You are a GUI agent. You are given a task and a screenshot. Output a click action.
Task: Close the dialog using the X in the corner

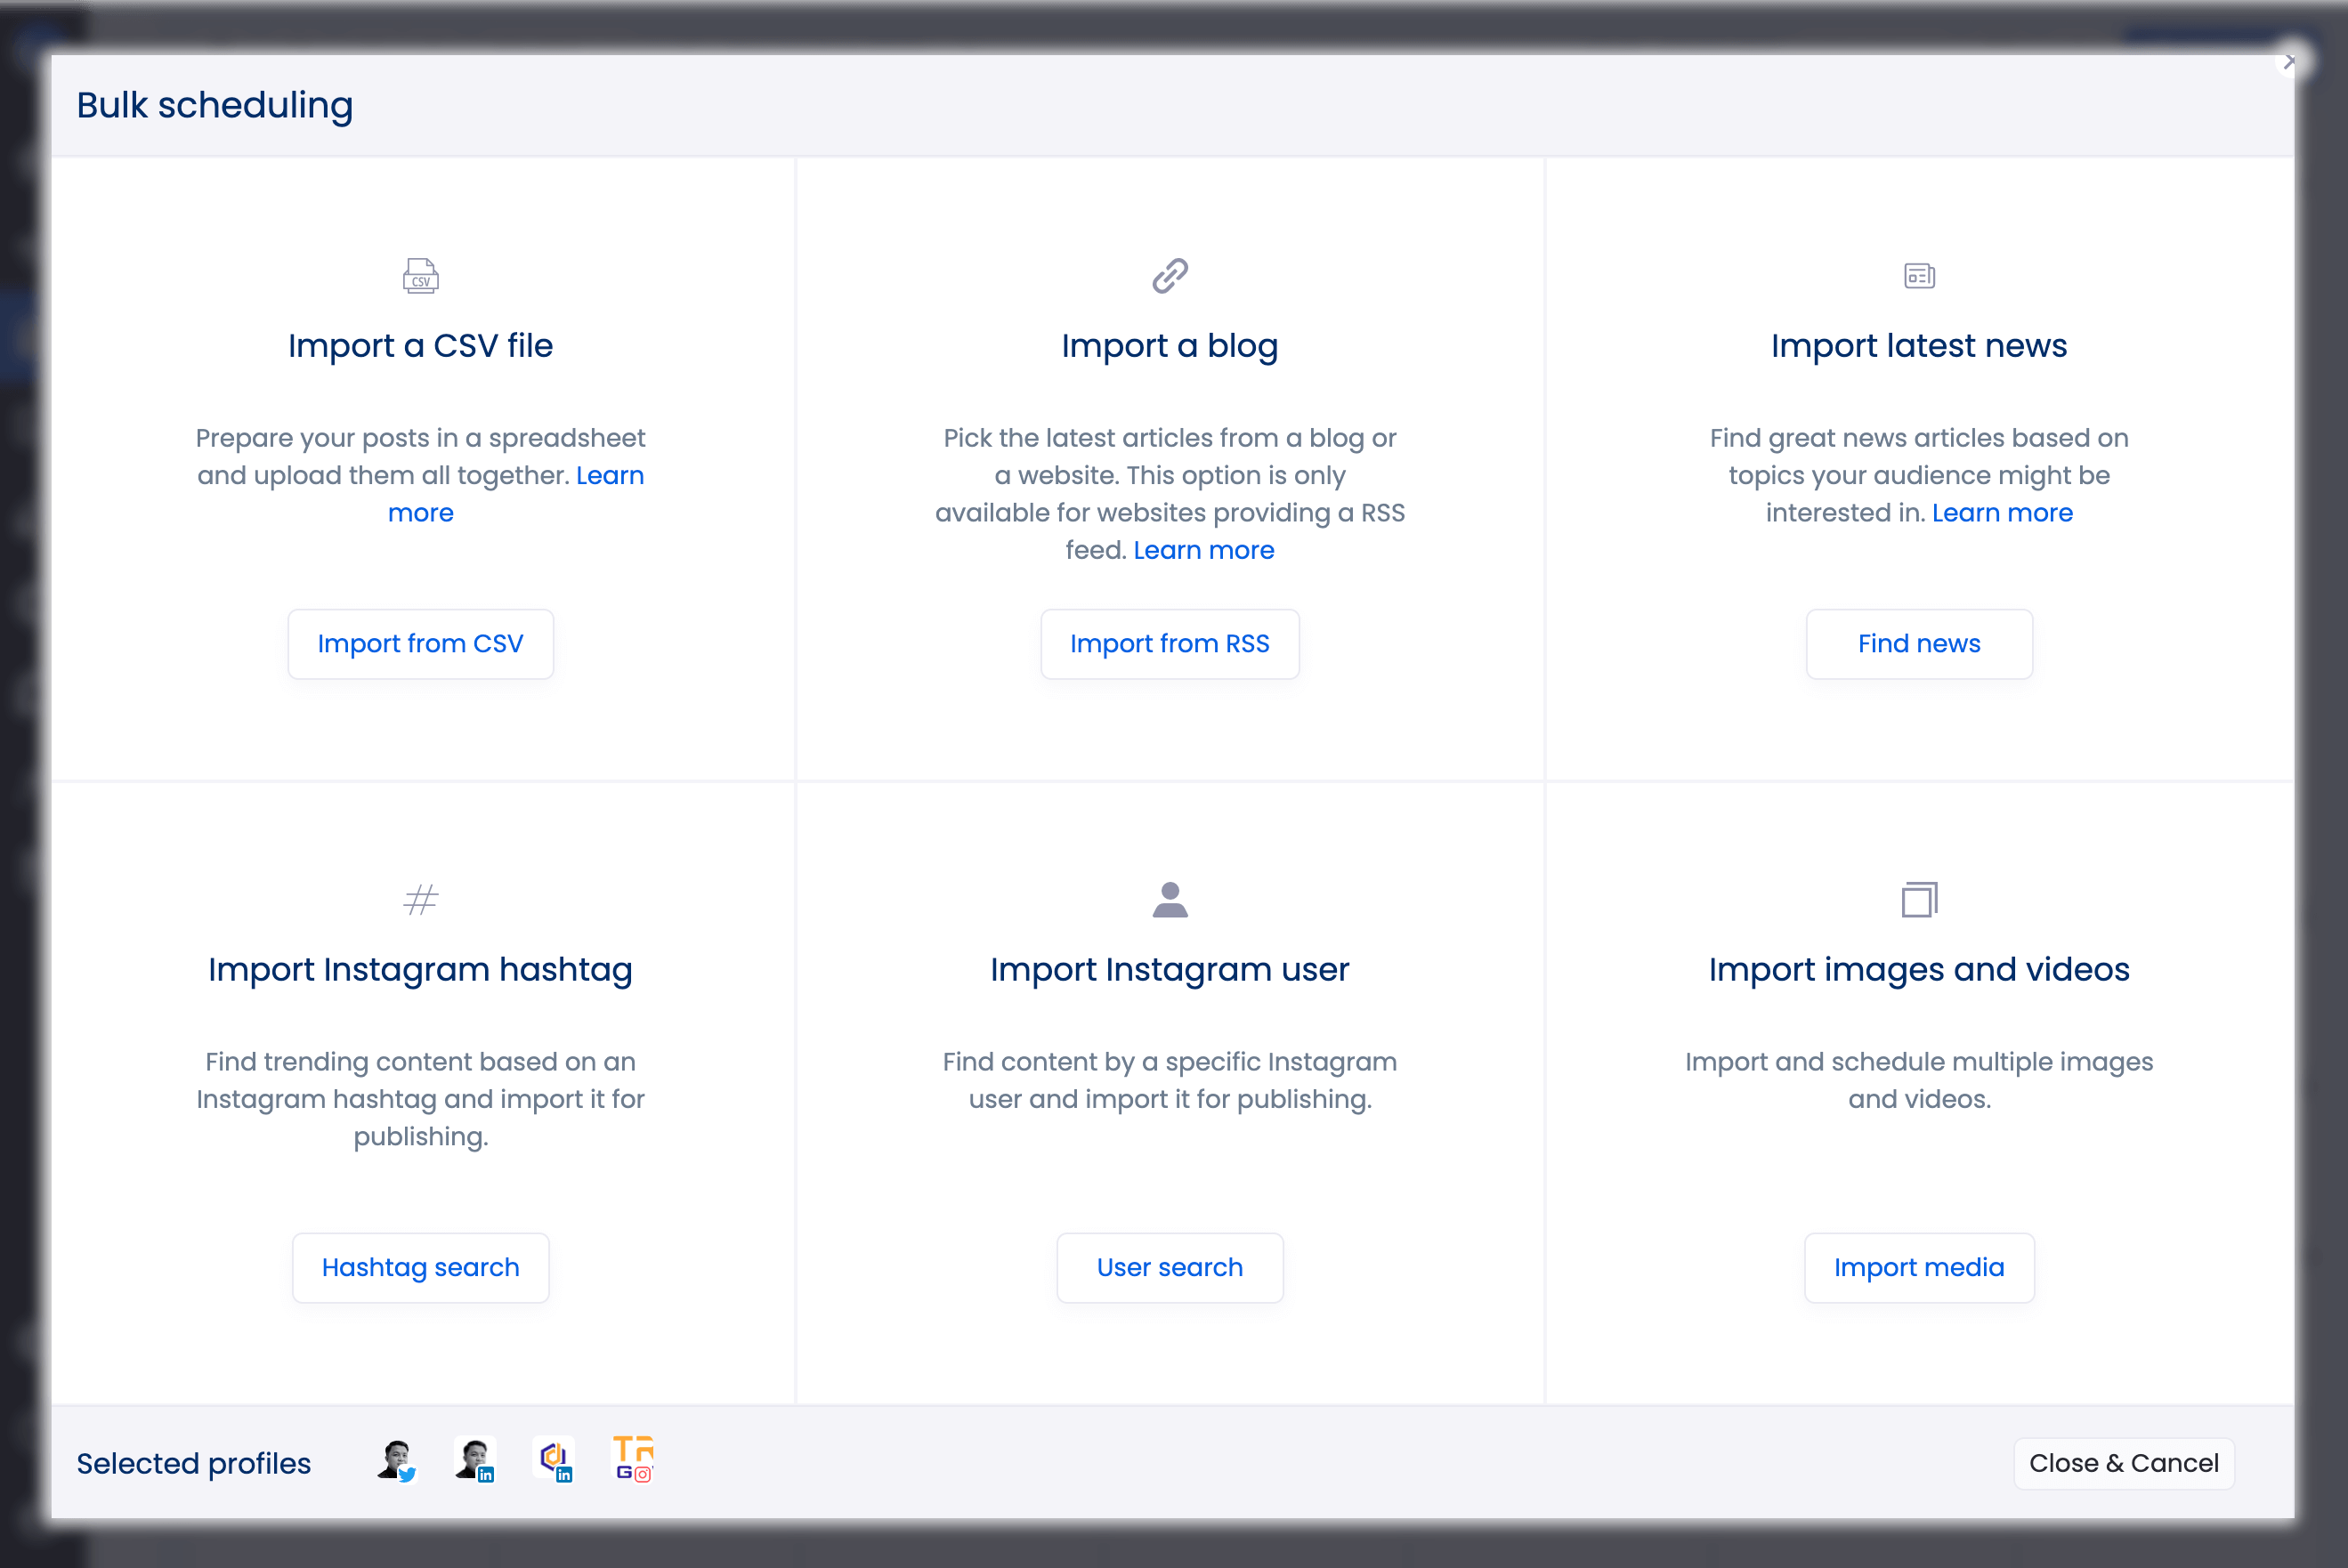pos(2288,61)
